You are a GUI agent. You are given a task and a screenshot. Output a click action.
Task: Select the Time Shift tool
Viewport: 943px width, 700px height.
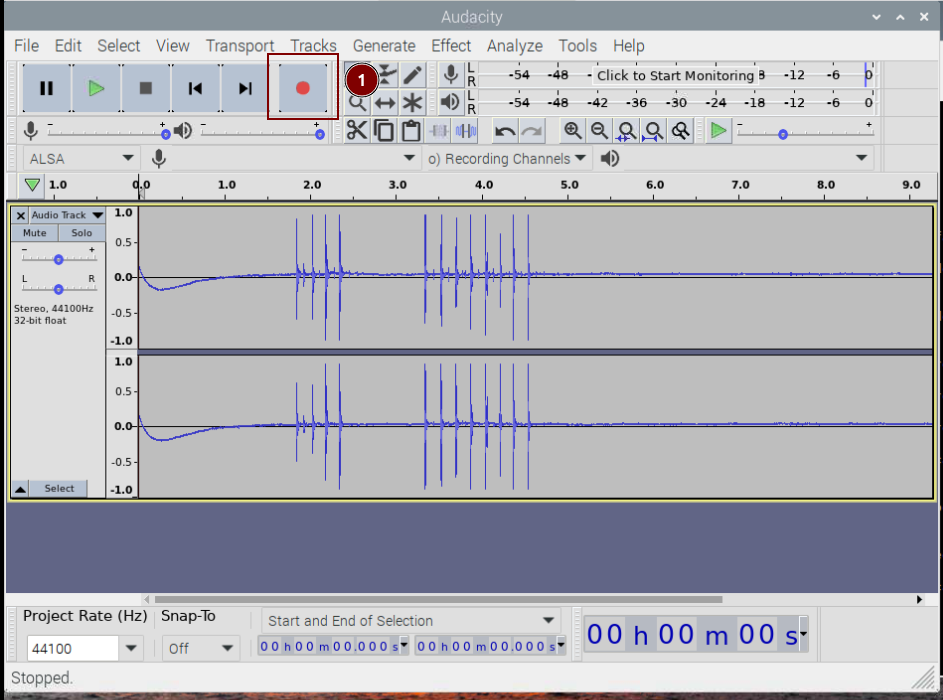[x=385, y=103]
